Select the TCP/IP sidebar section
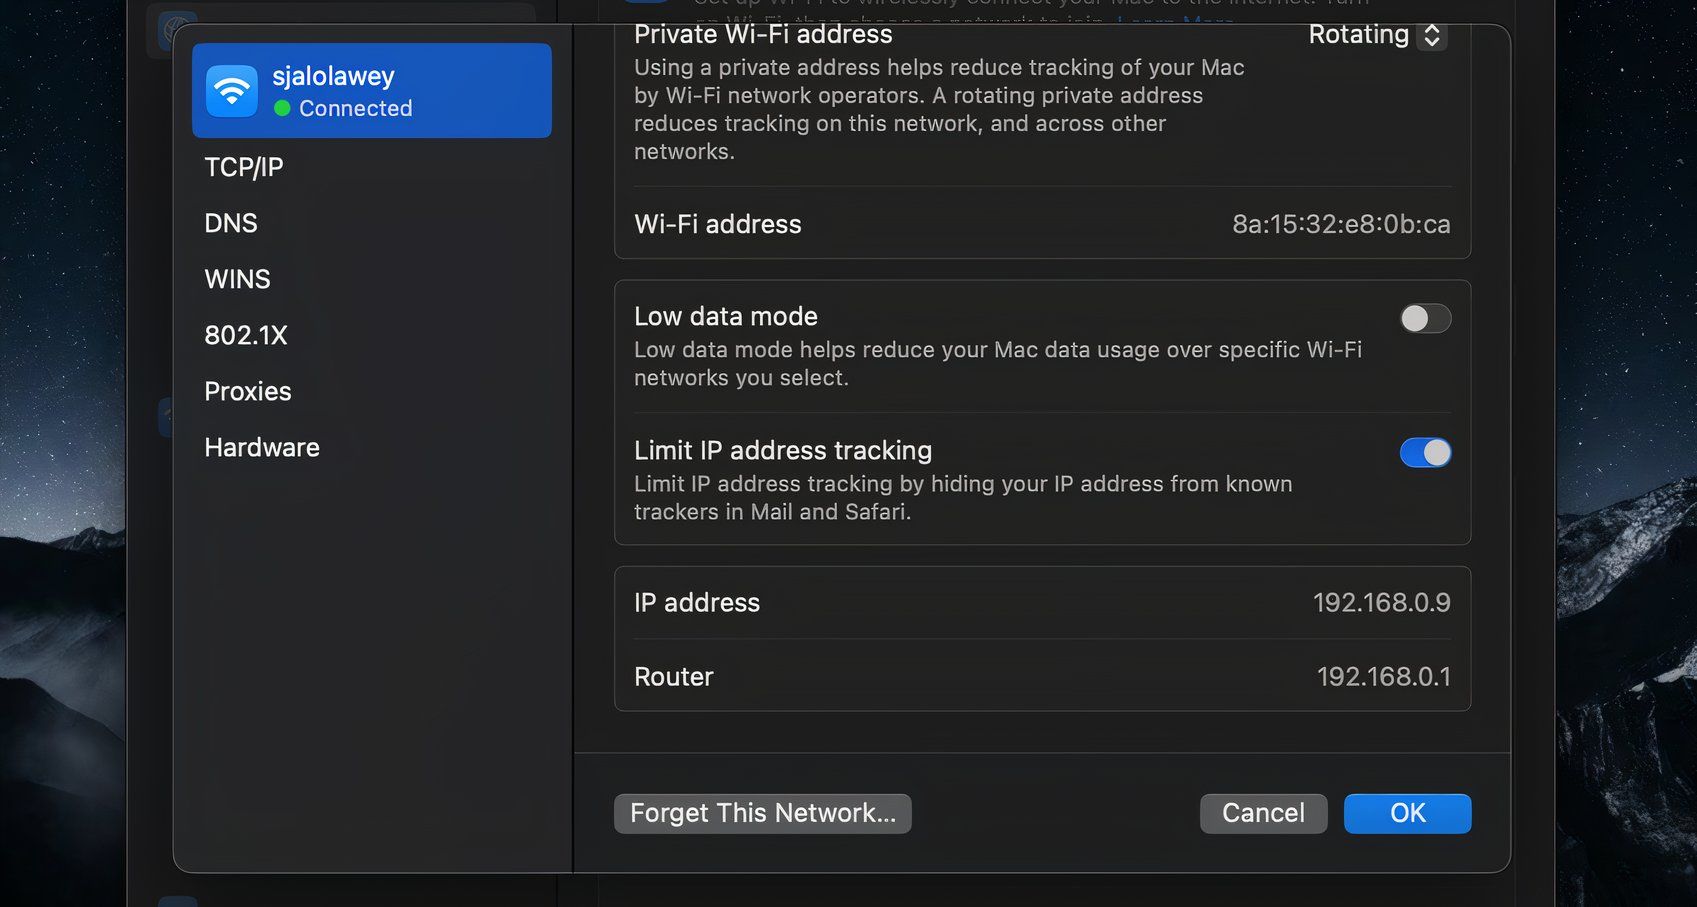1697x907 pixels. click(243, 167)
